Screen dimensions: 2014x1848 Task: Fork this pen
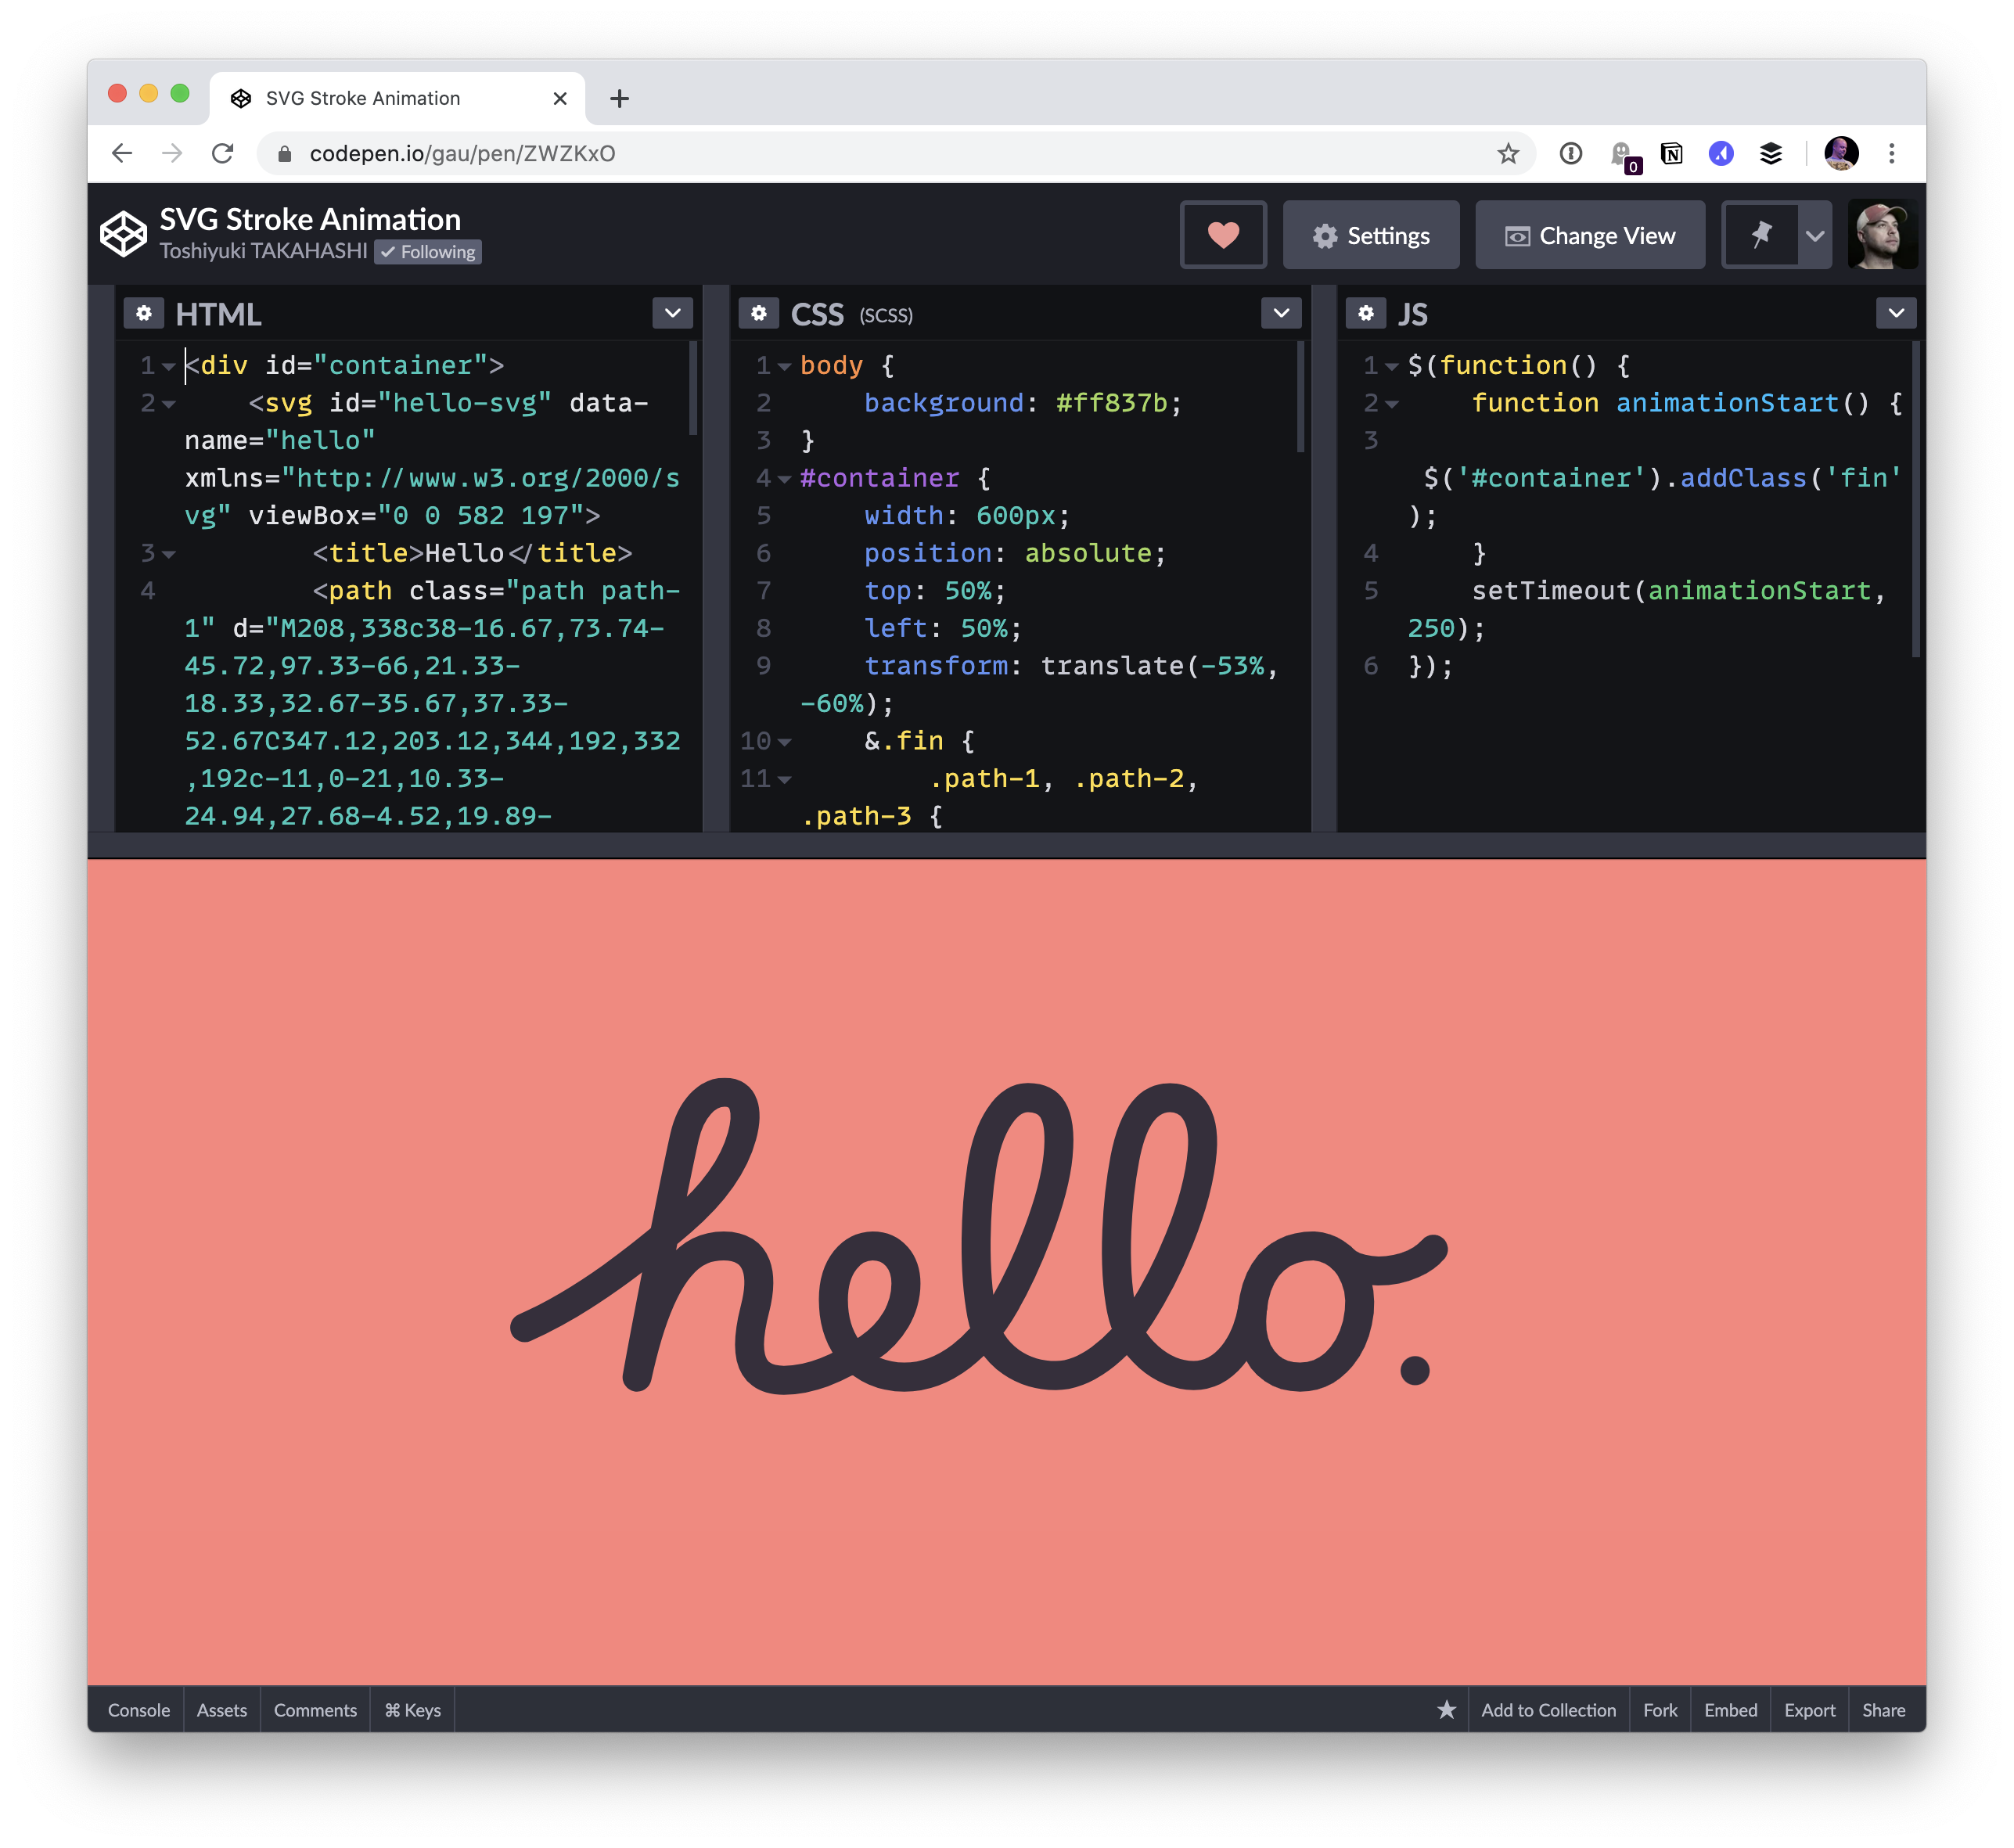[x=1660, y=1710]
